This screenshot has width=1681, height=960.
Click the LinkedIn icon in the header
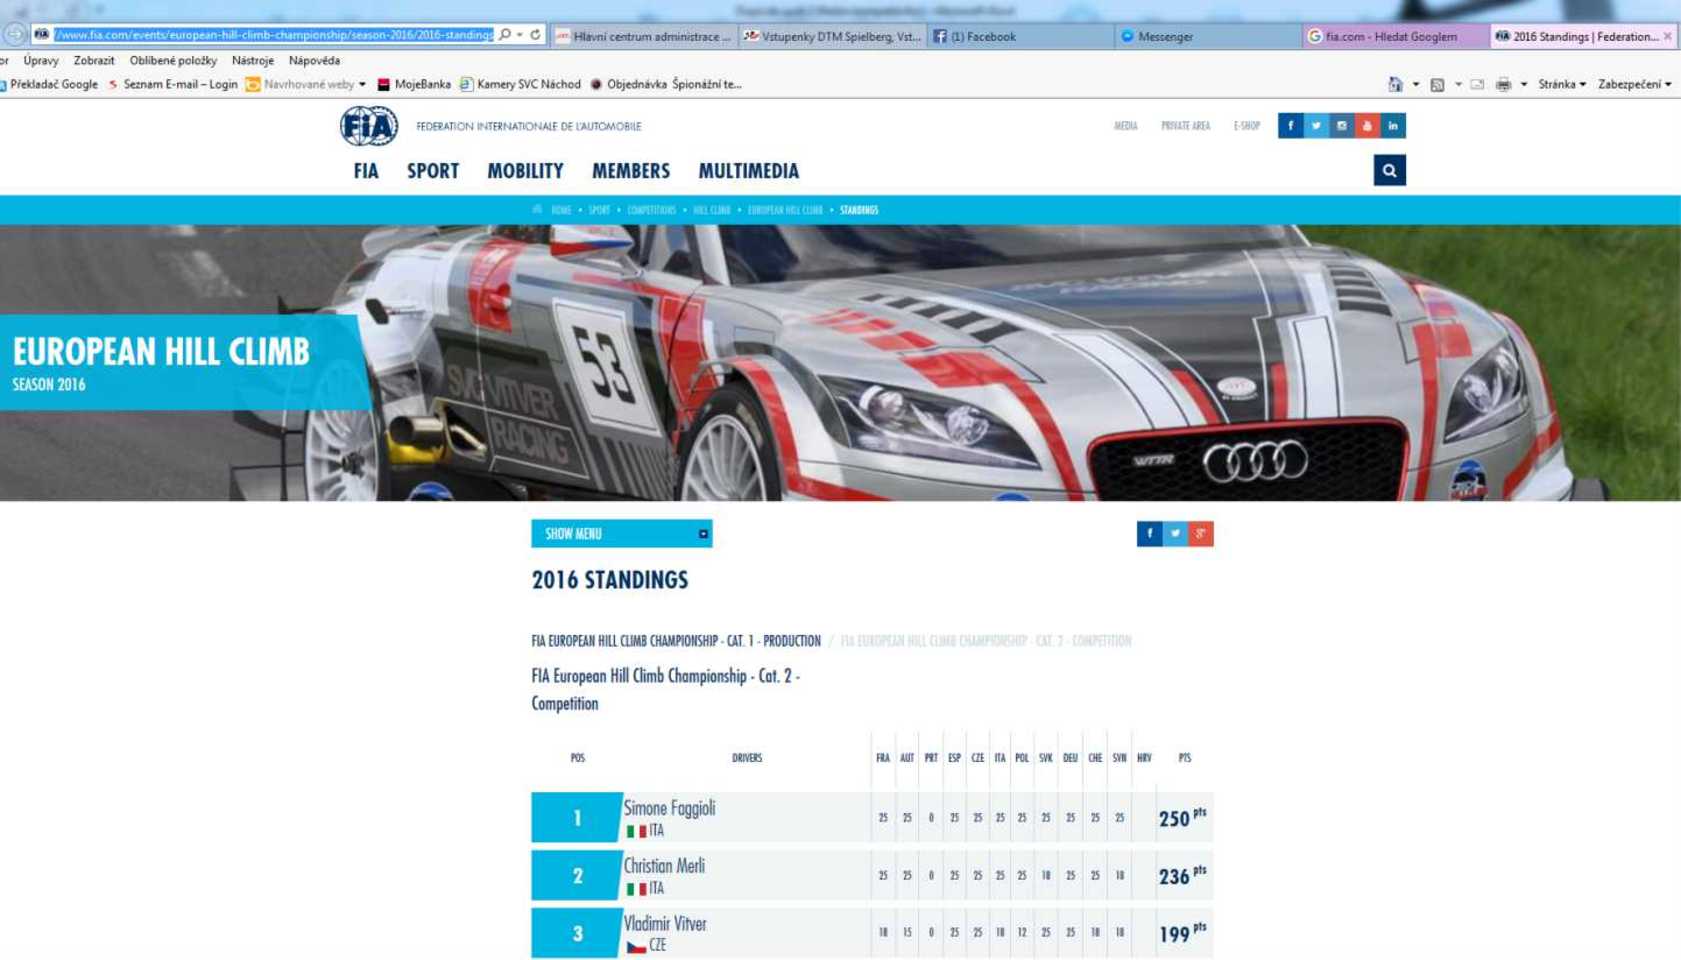1393,126
